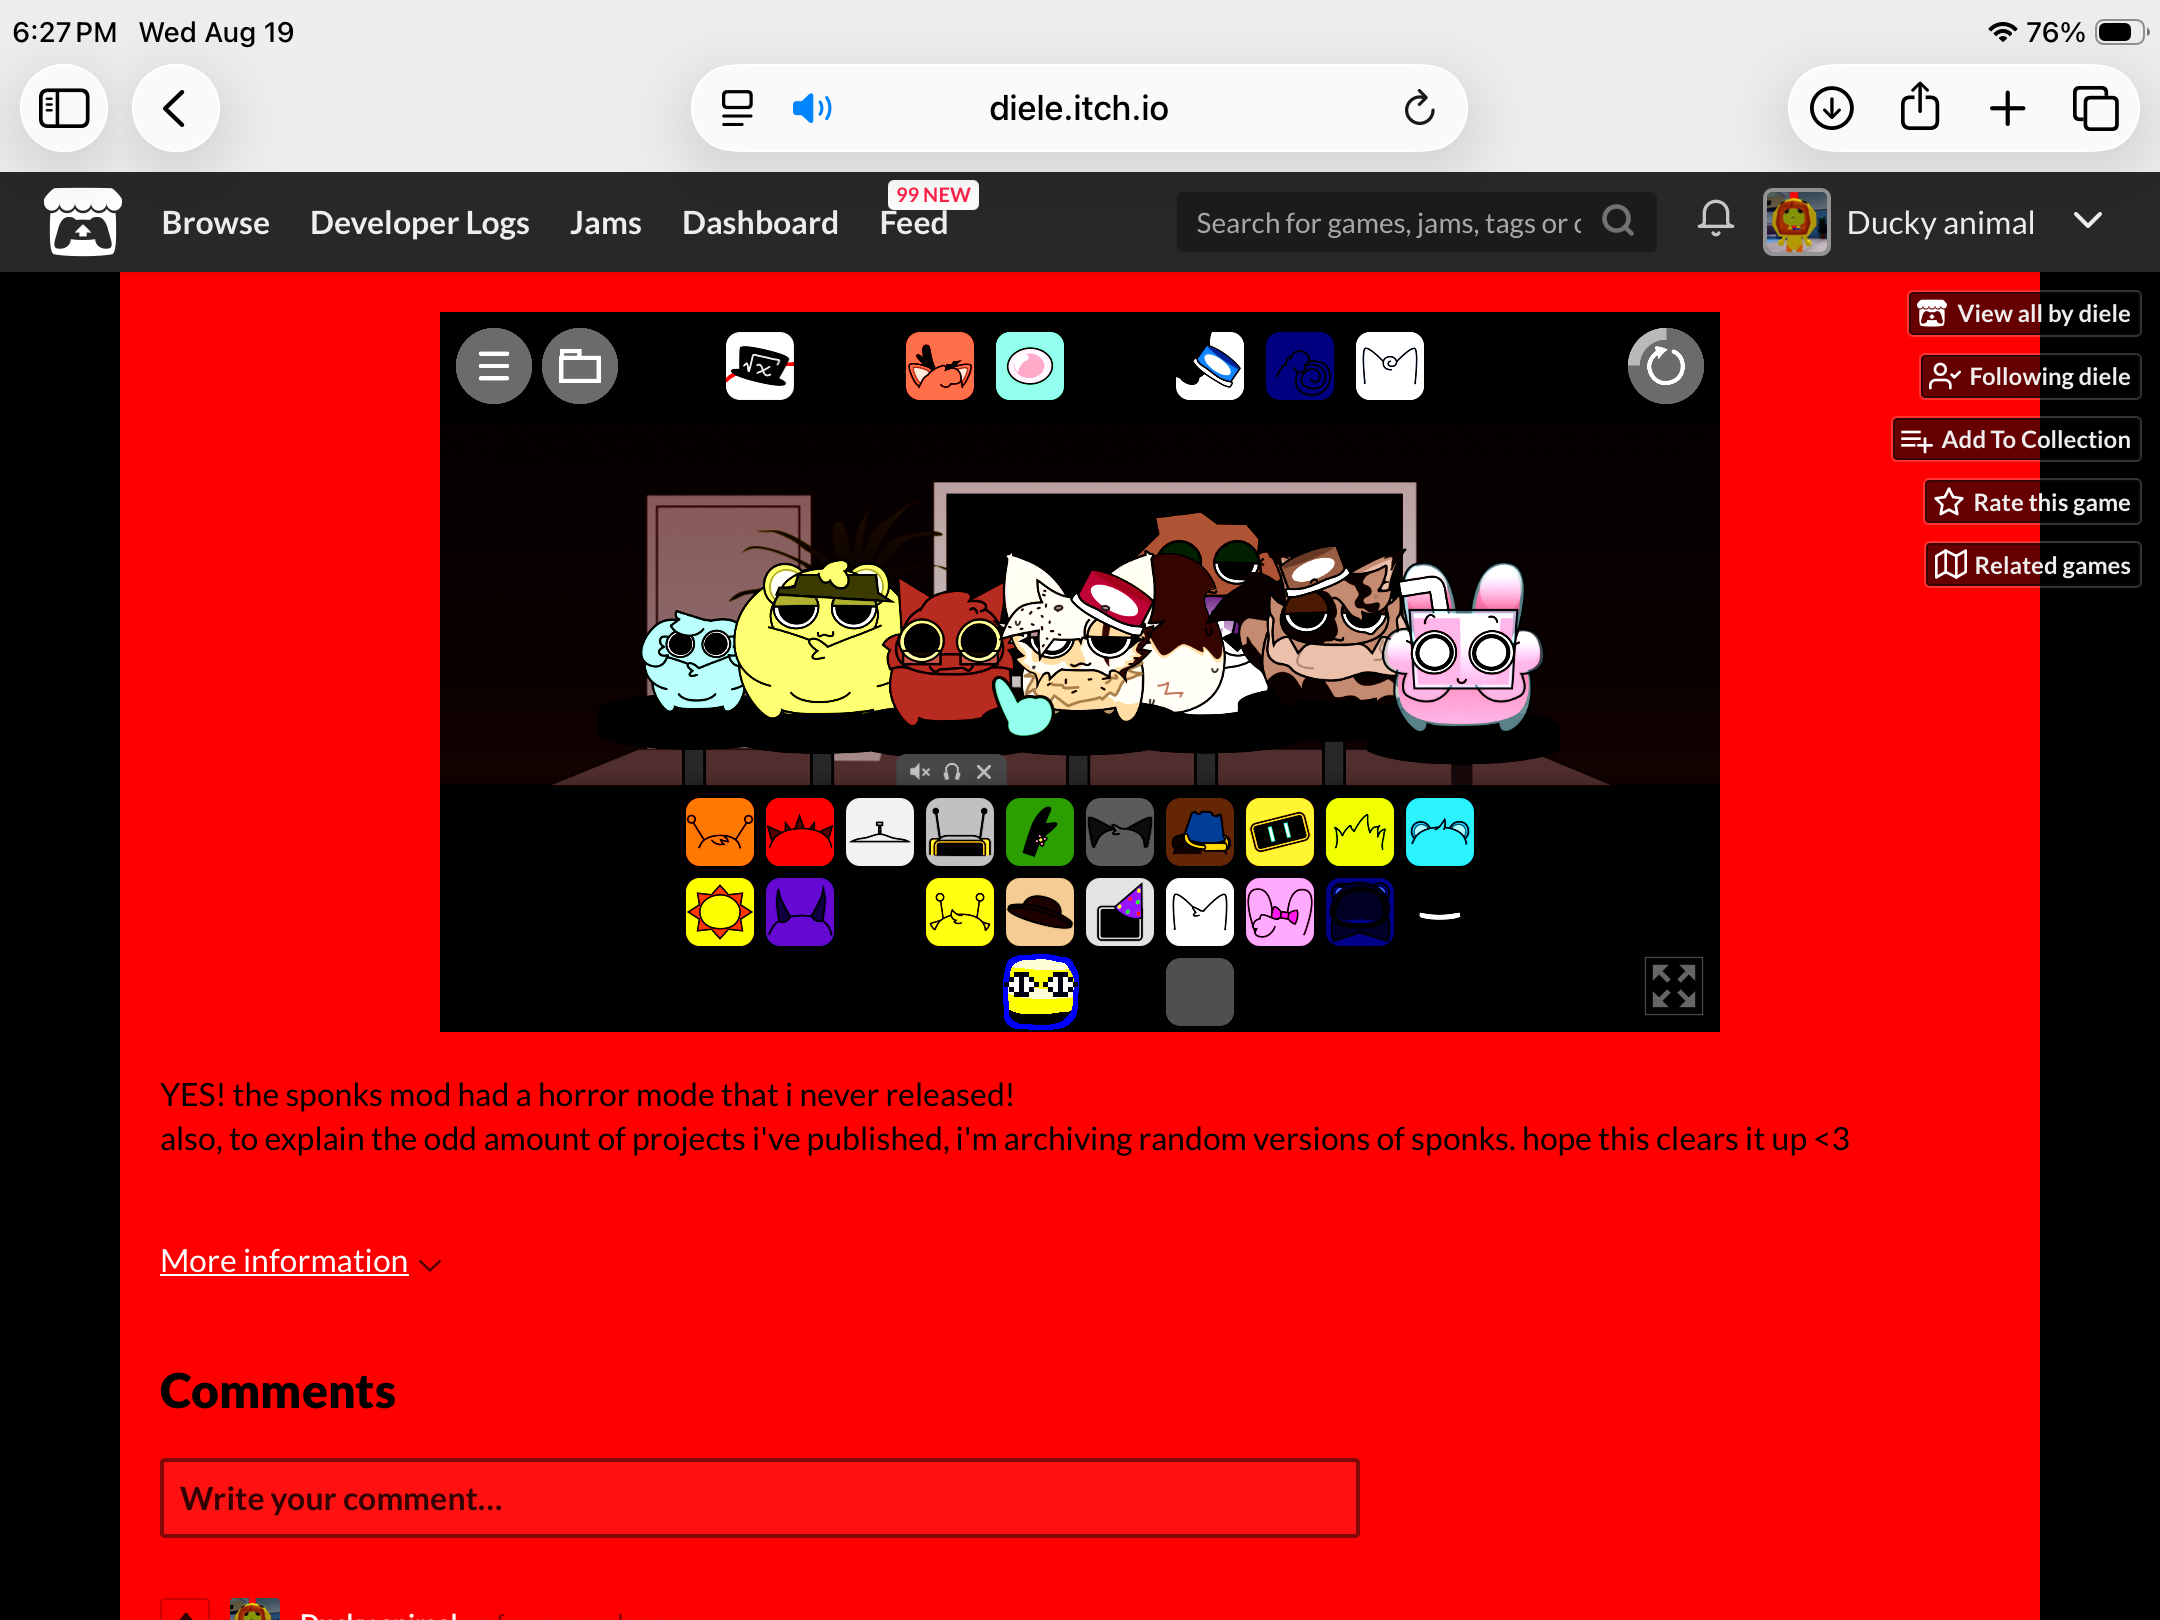Click View all by diele
The width and height of the screenshot is (2160, 1620).
(x=2025, y=313)
